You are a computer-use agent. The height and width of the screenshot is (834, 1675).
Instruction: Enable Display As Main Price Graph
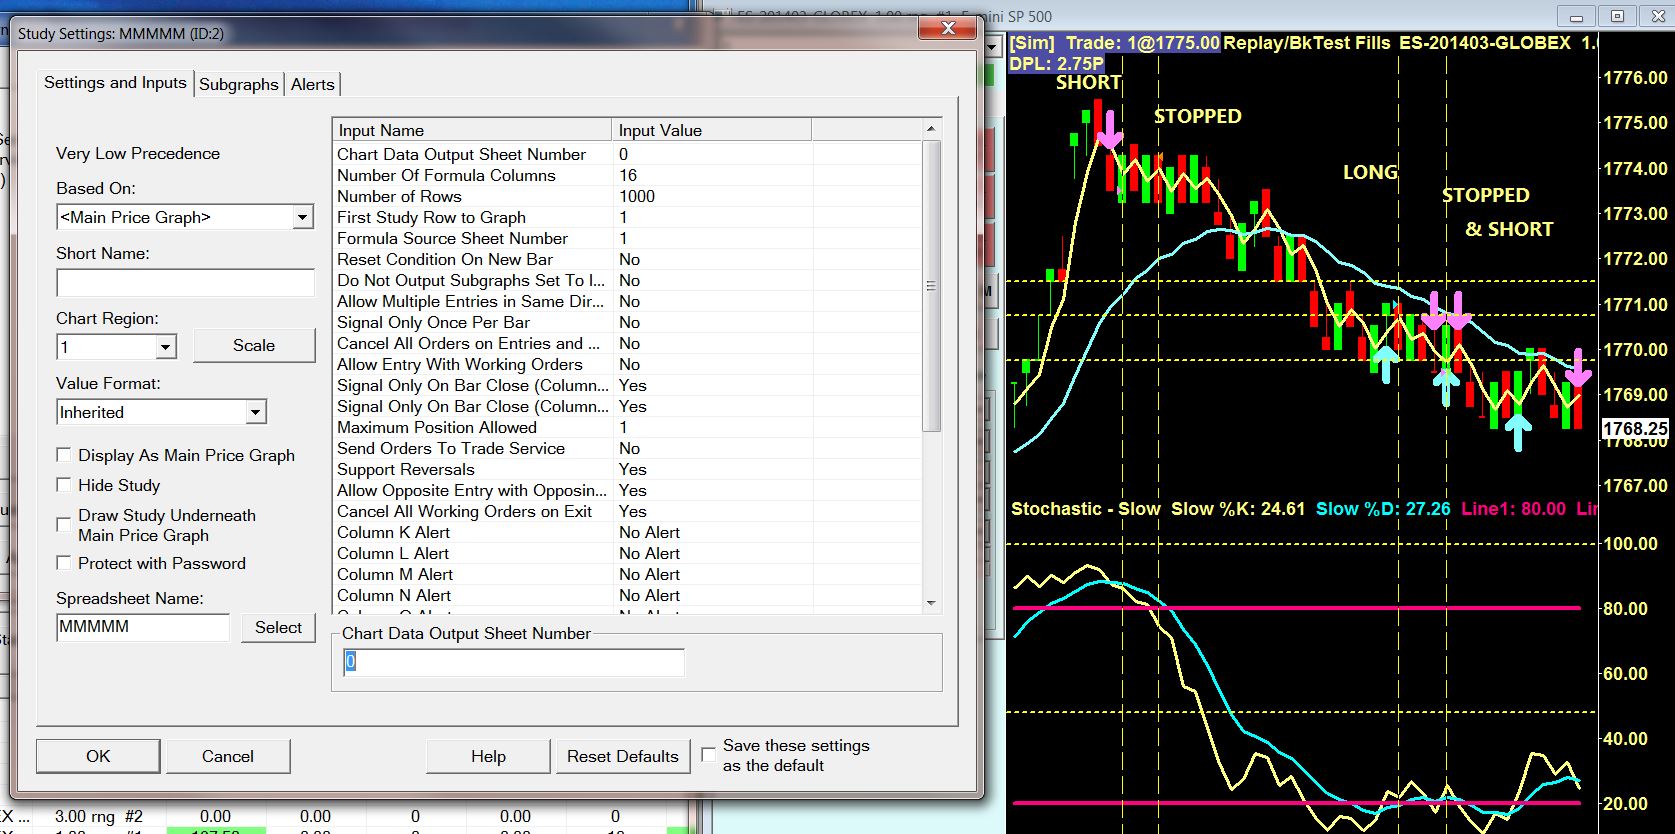coord(64,455)
